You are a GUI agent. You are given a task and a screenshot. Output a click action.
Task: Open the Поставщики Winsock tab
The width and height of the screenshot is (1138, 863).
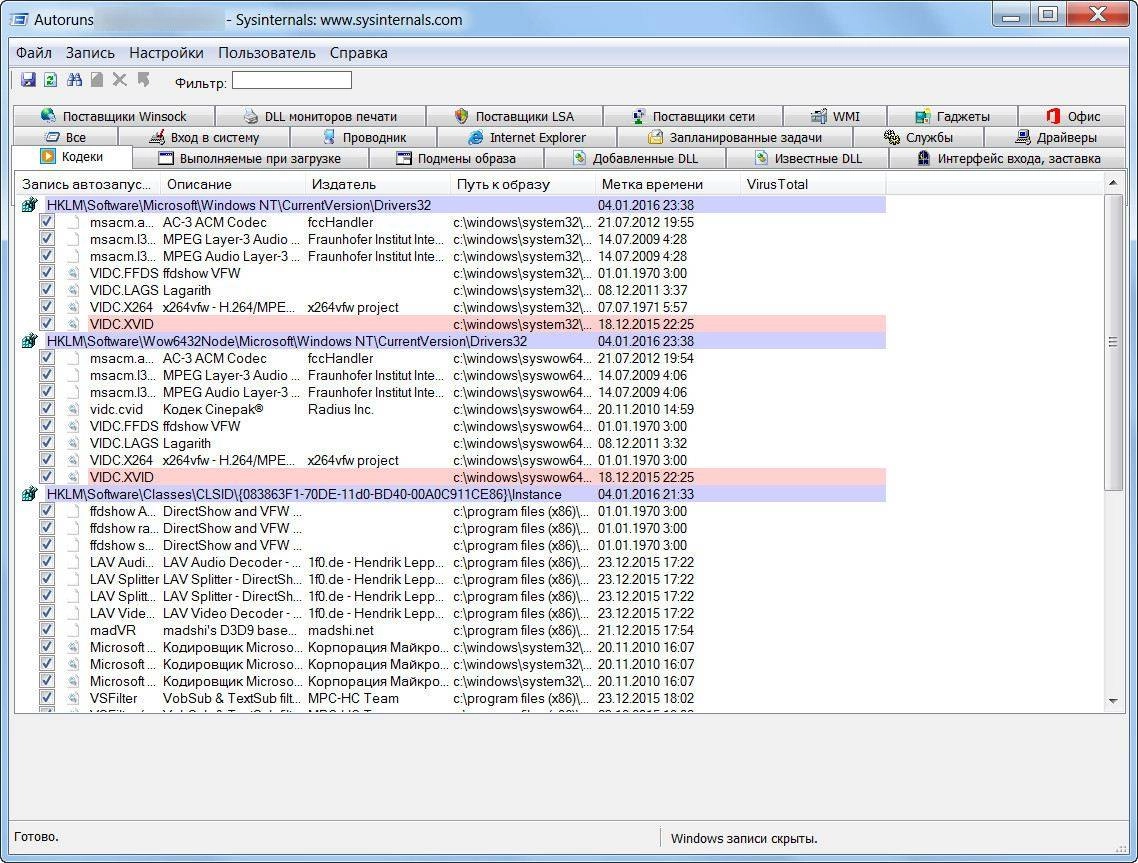(x=113, y=116)
